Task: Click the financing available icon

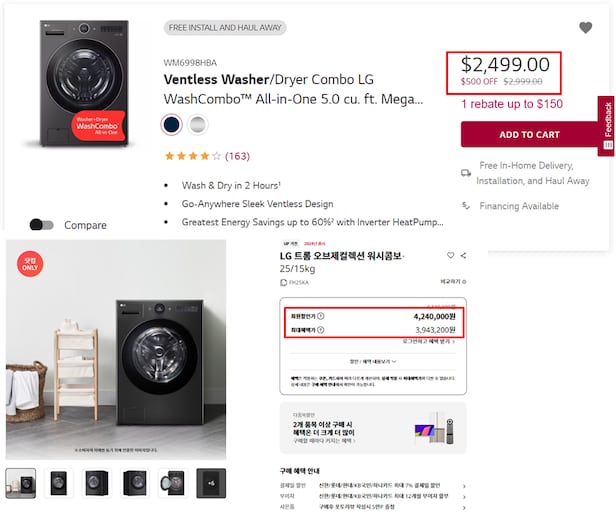Action: (x=466, y=206)
